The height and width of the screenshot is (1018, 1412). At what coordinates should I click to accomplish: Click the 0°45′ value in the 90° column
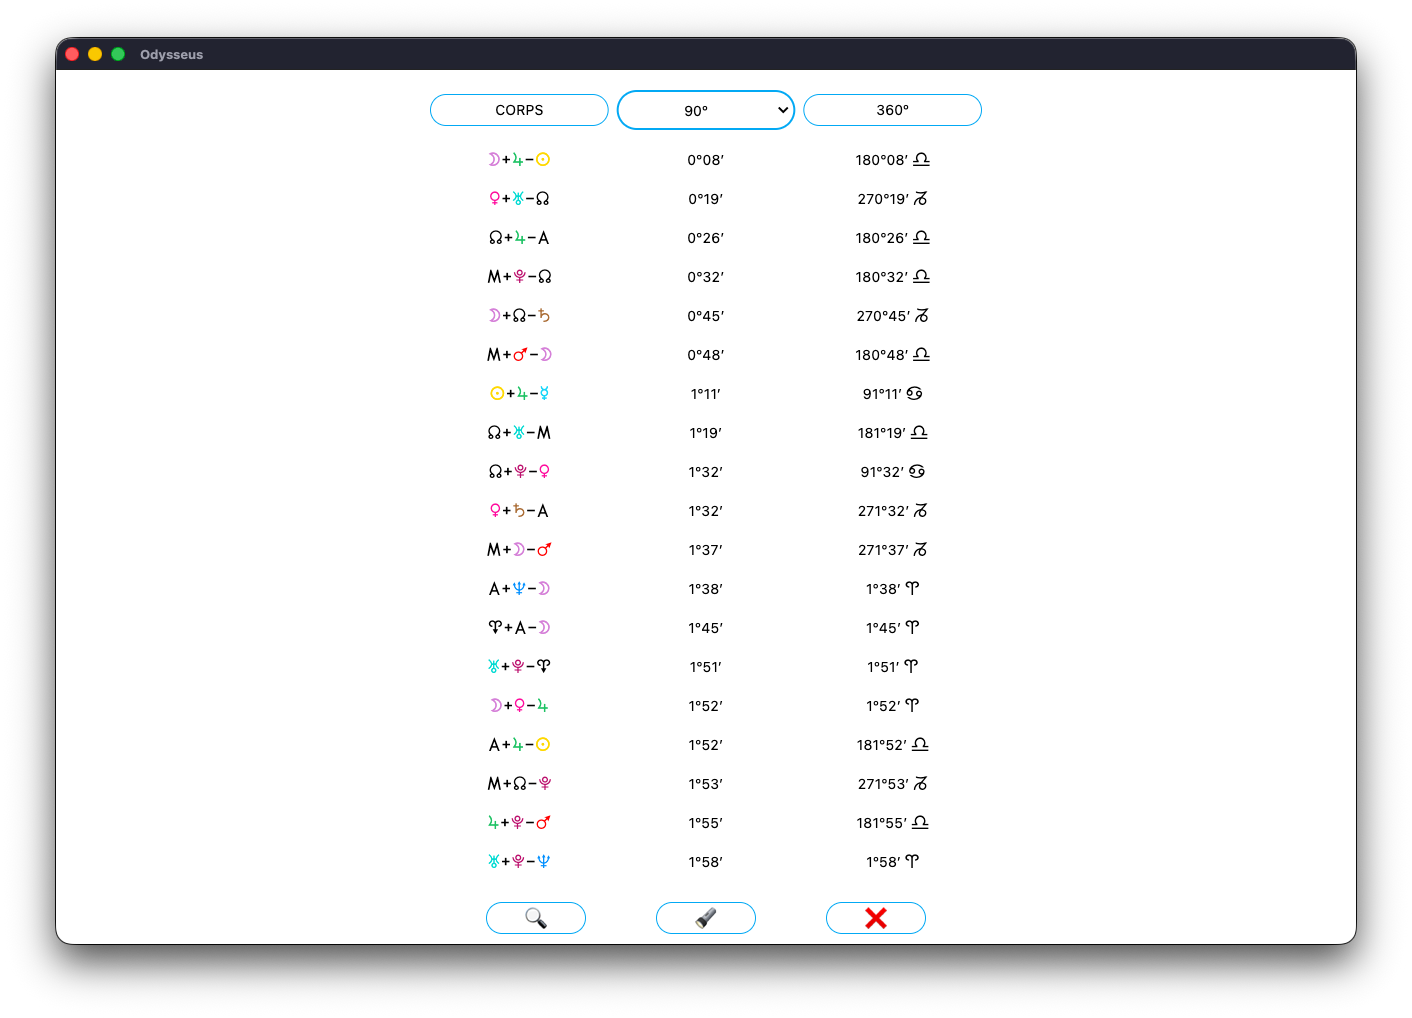pos(705,316)
